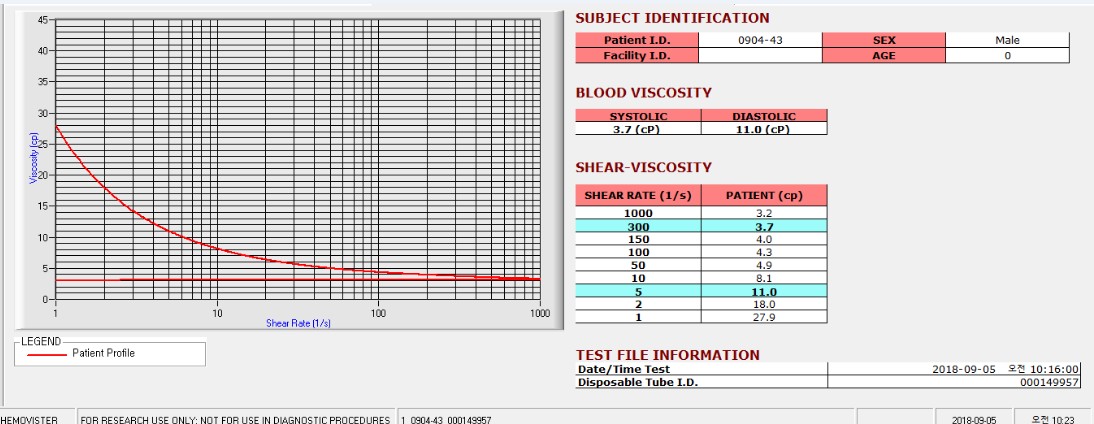Select the 27.9 viscosity value cell
The width and height of the screenshot is (1094, 424).
pos(764,317)
